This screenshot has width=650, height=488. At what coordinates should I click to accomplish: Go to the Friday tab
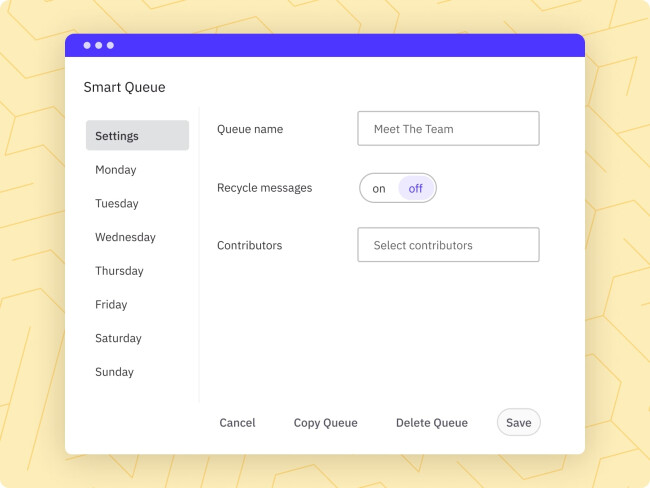pyautogui.click(x=111, y=305)
